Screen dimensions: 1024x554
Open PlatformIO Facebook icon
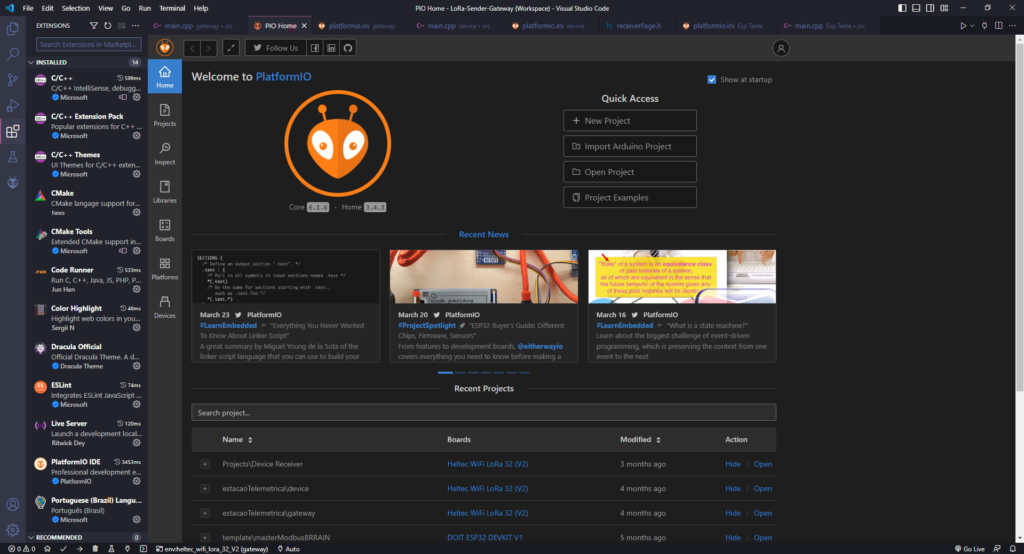point(315,48)
